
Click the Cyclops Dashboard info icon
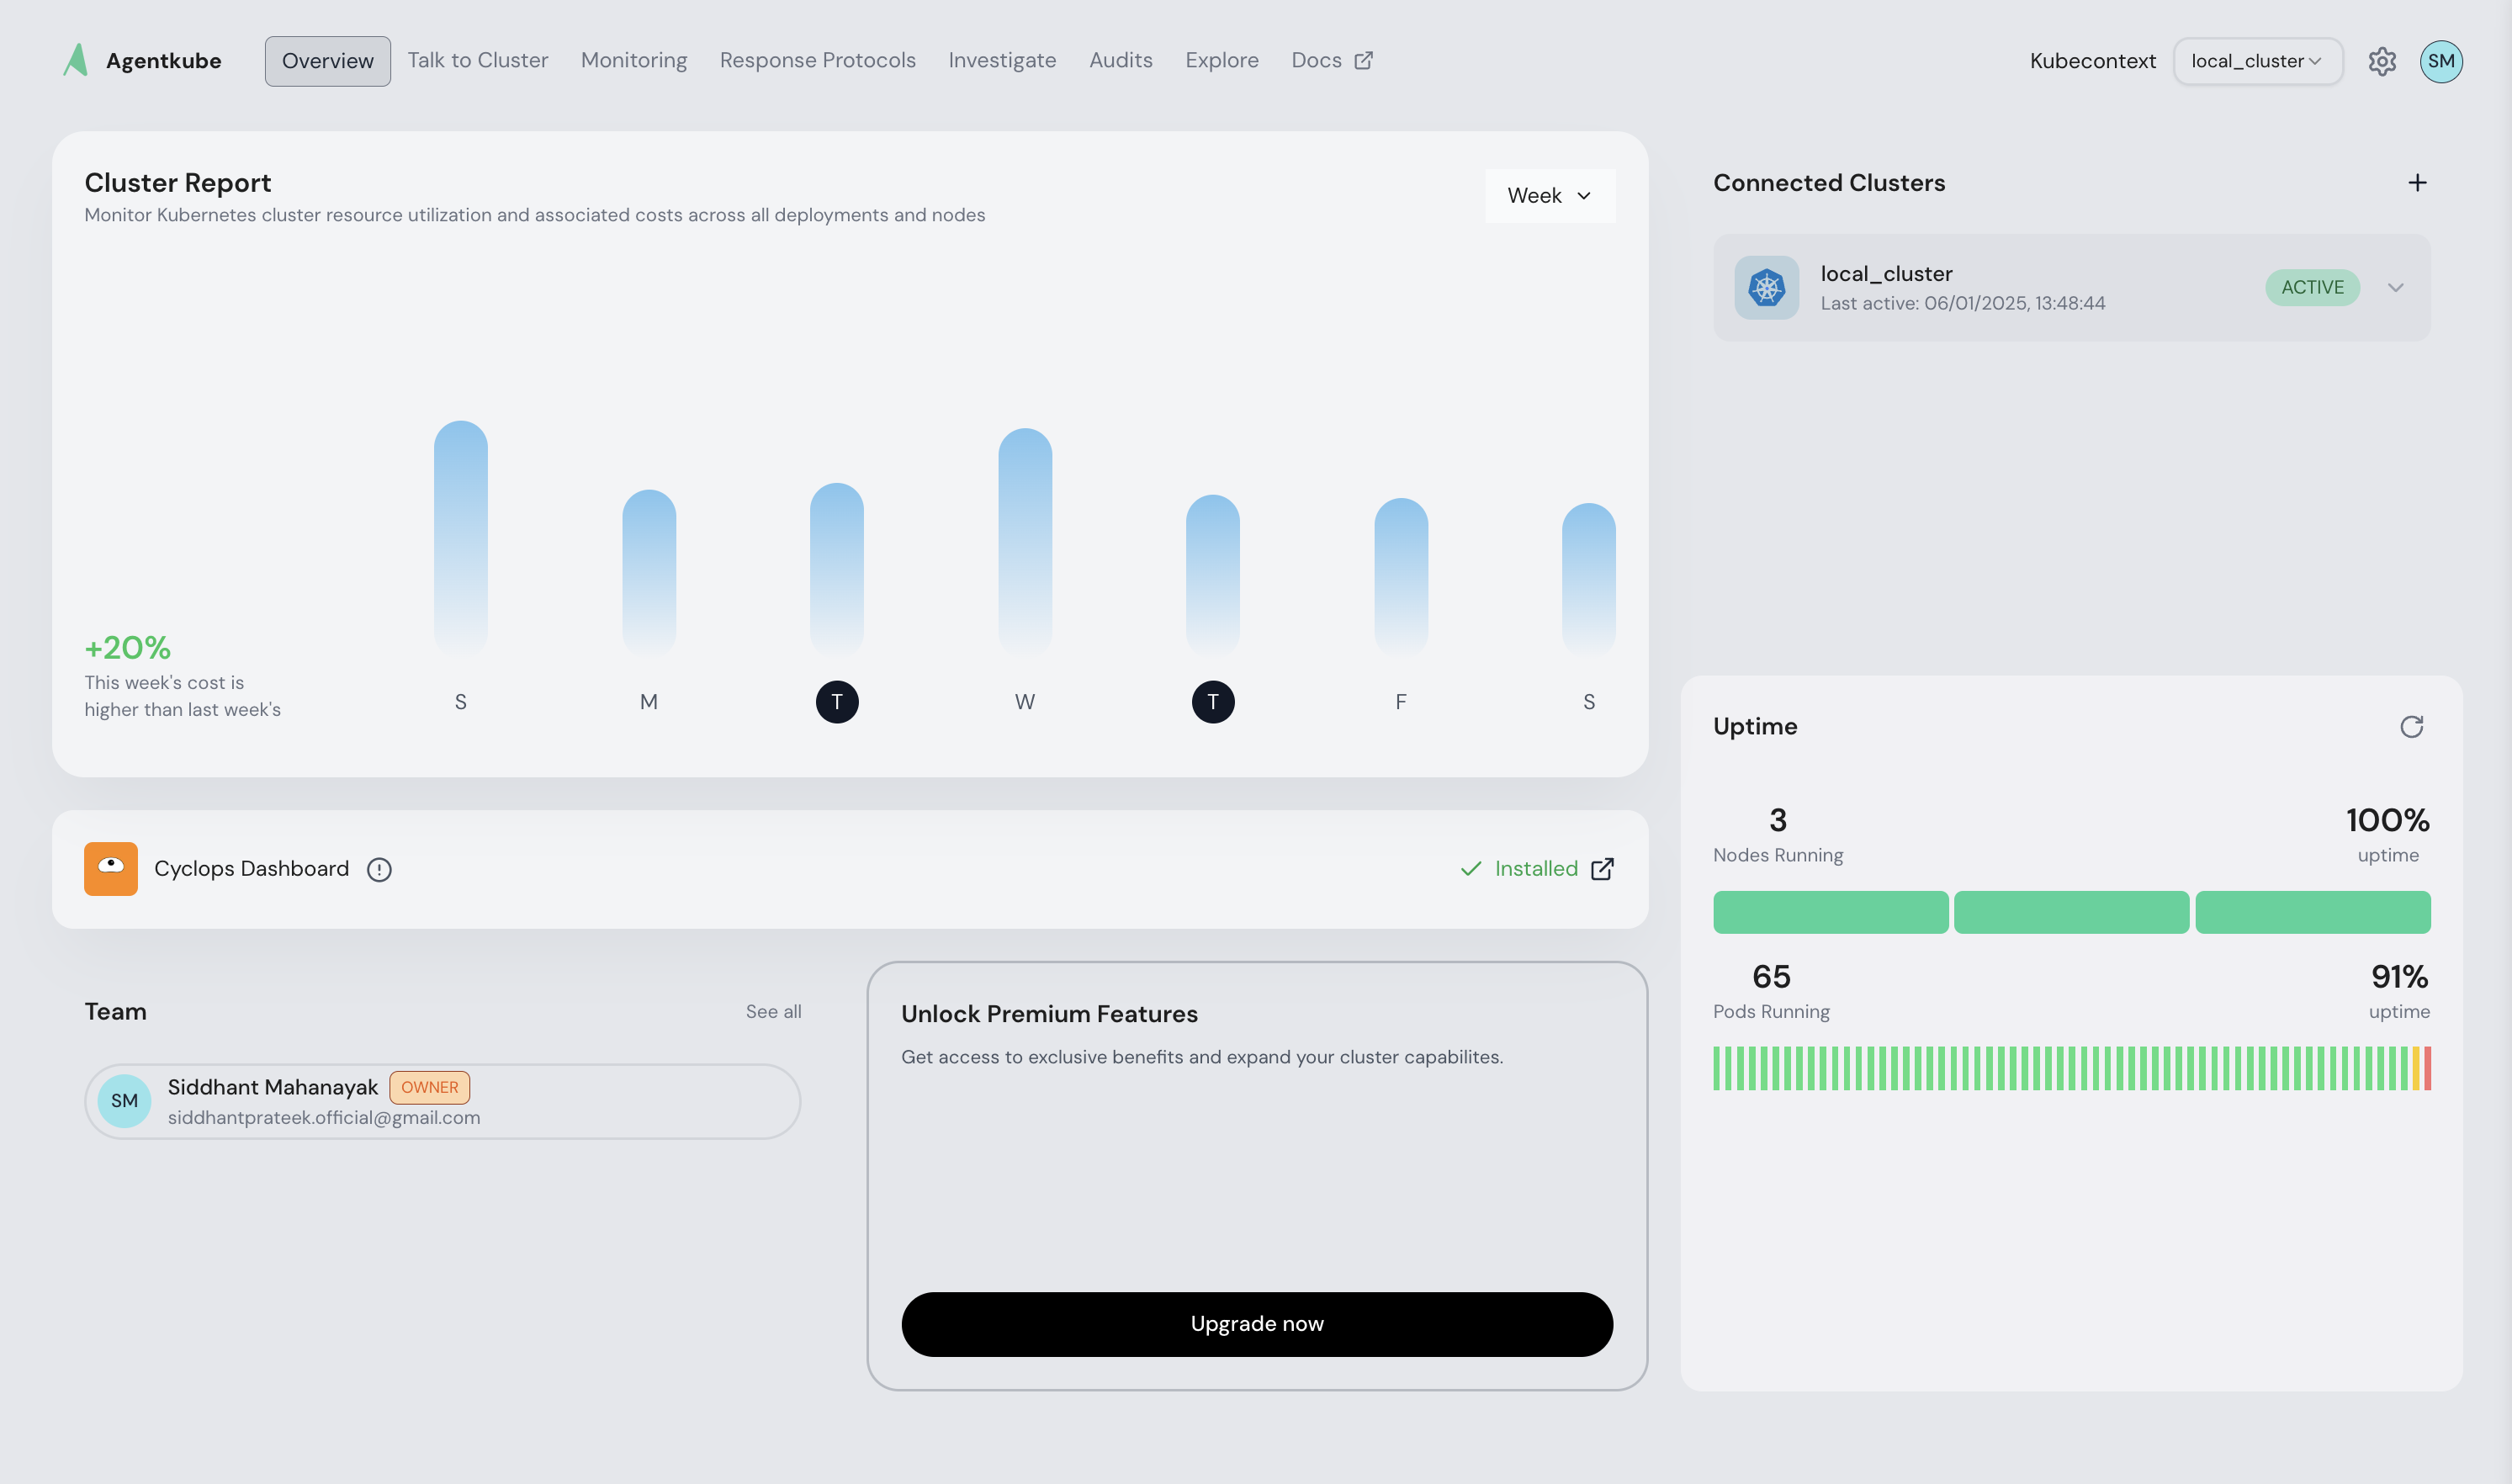[379, 870]
